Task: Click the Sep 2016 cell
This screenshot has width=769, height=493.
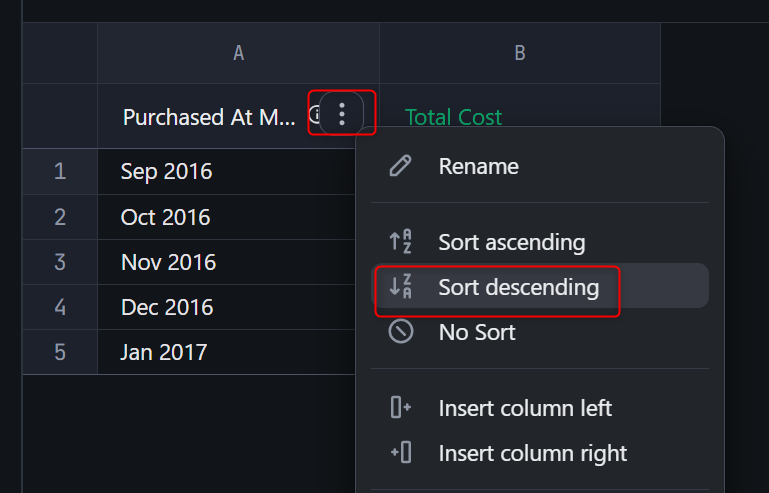Action: [x=166, y=171]
